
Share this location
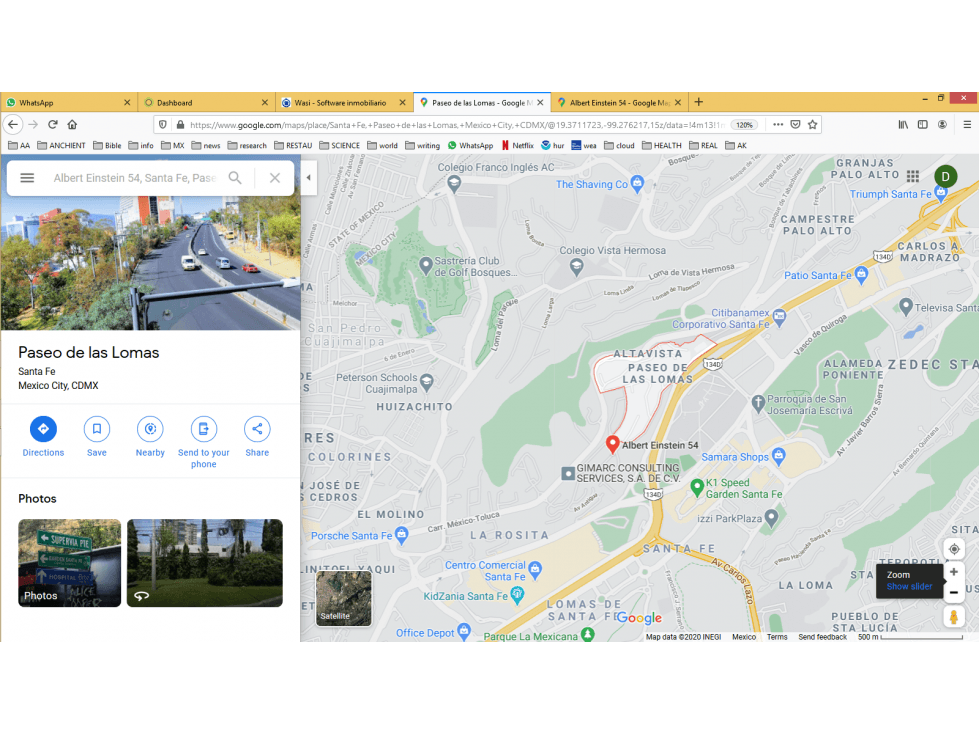(257, 429)
